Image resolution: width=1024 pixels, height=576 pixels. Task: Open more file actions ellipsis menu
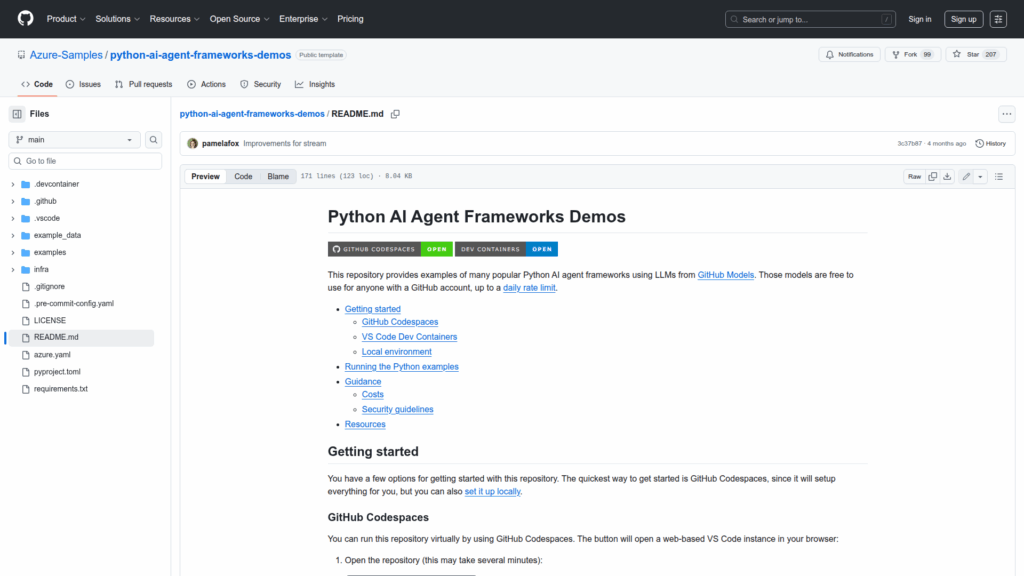(1006, 114)
